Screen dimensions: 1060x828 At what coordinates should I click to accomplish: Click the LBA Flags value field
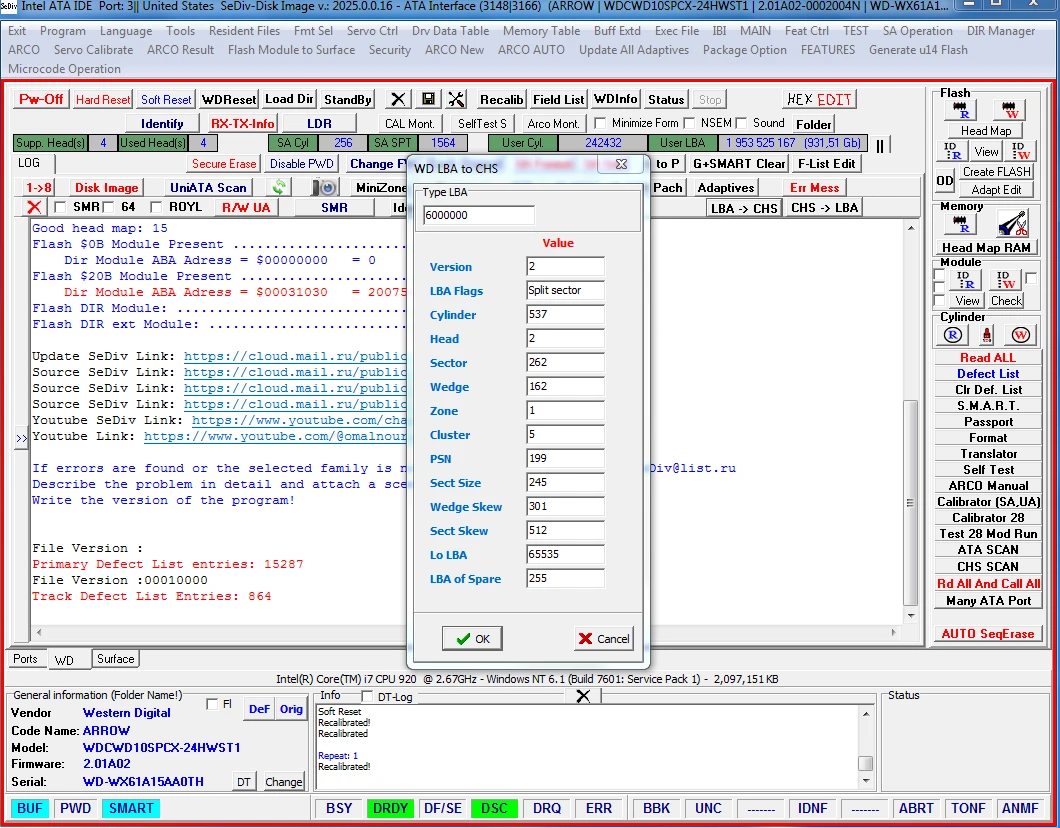(565, 291)
